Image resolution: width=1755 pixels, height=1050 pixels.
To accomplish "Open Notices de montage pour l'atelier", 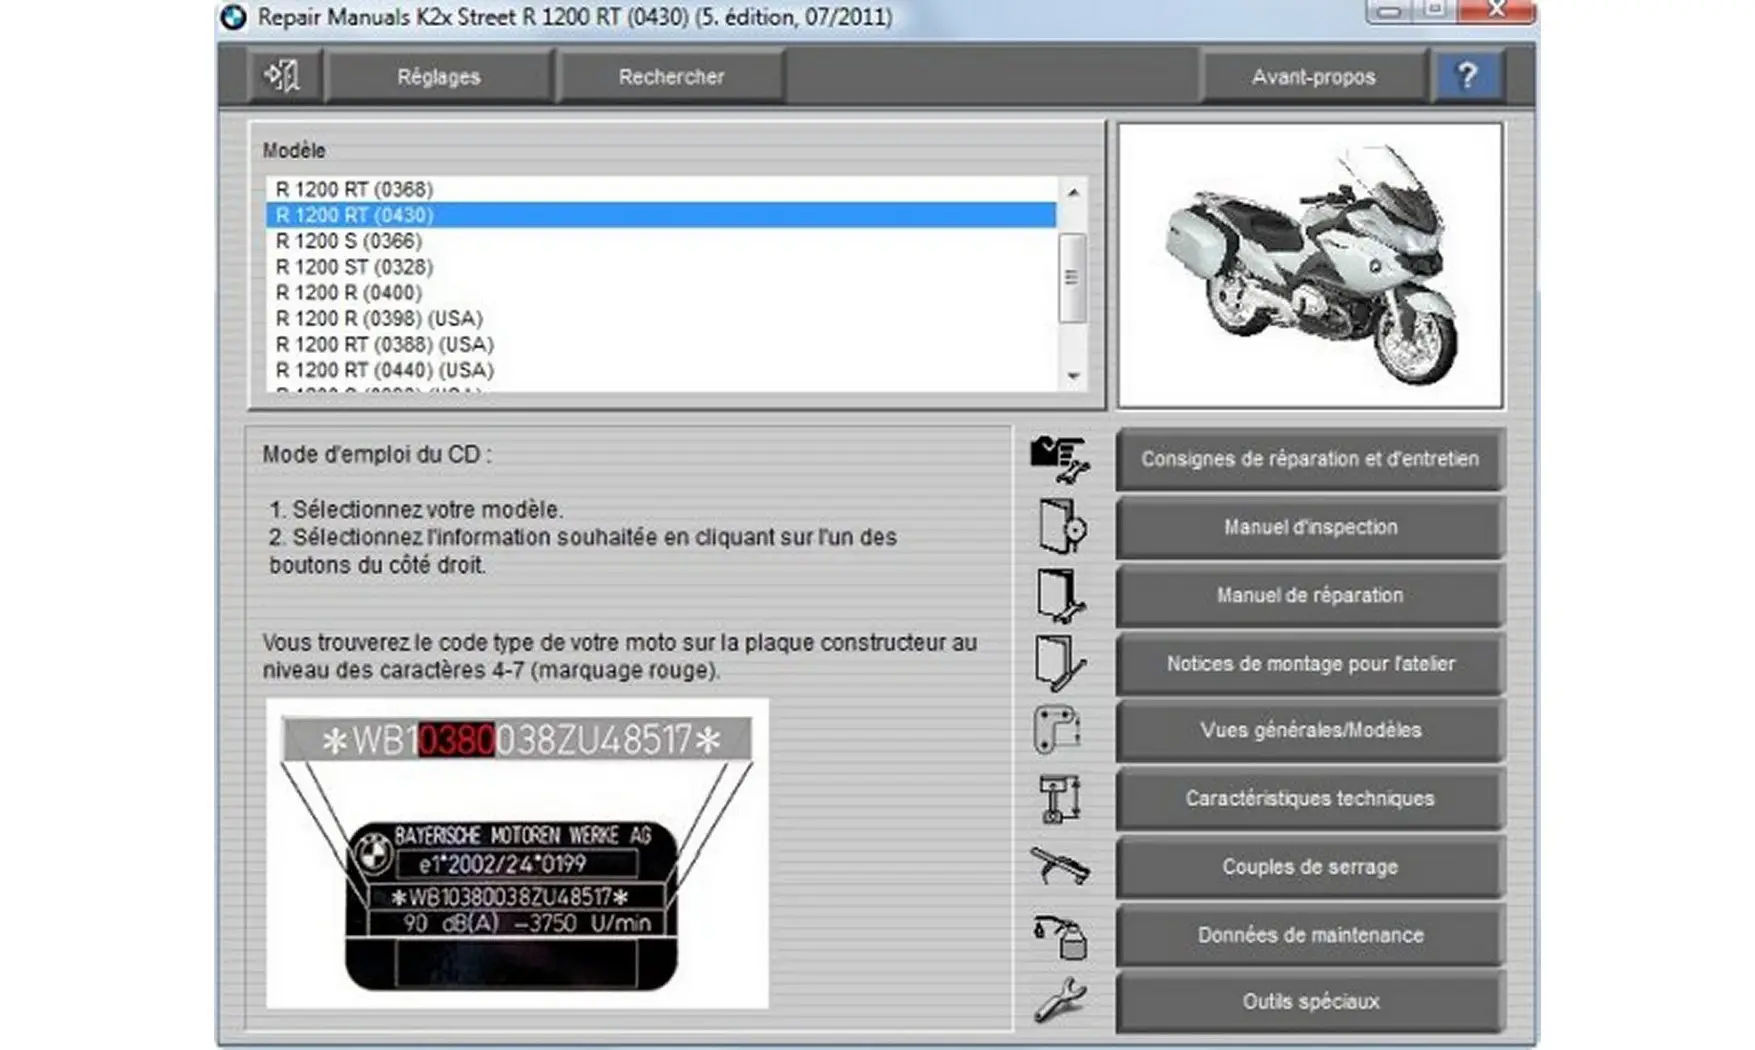I will point(1310,663).
